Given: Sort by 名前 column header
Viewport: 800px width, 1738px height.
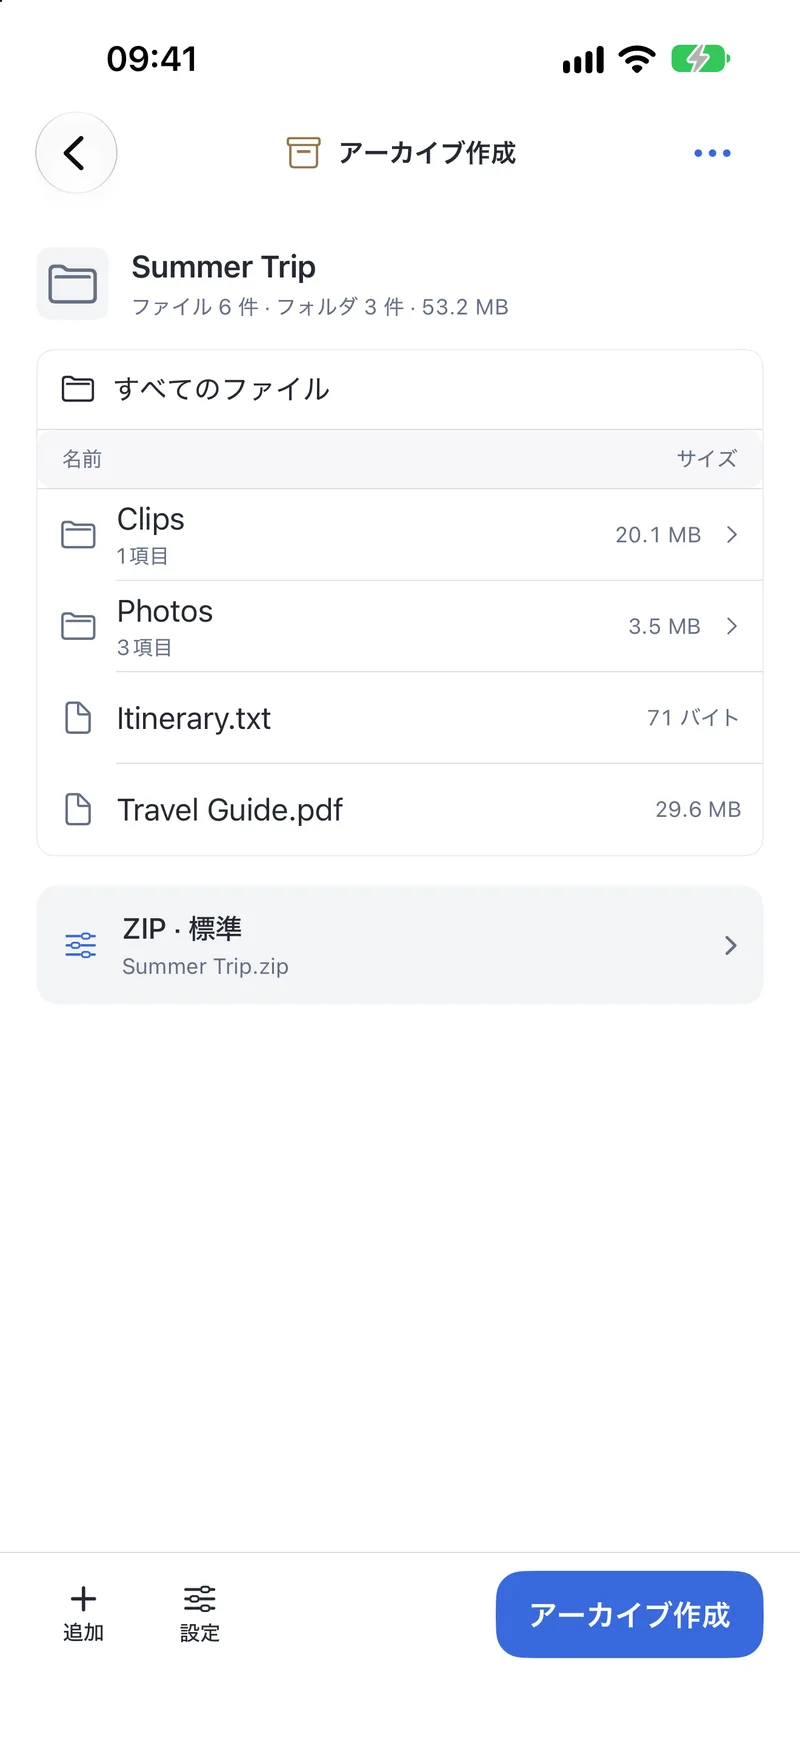Looking at the screenshot, I should pyautogui.click(x=82, y=459).
